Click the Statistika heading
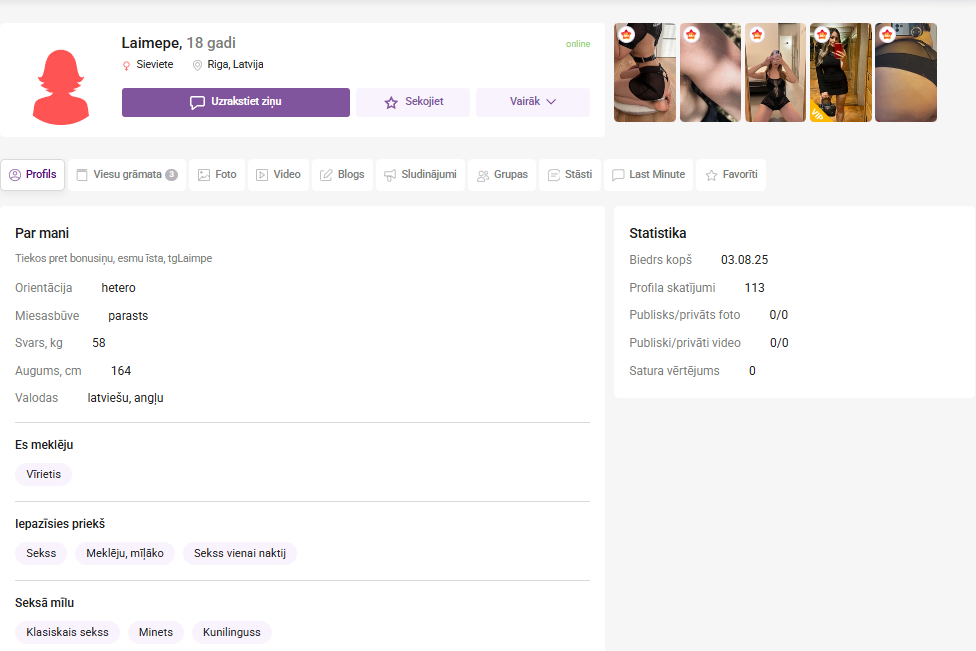Viewport: 976px width, 651px height. click(657, 233)
